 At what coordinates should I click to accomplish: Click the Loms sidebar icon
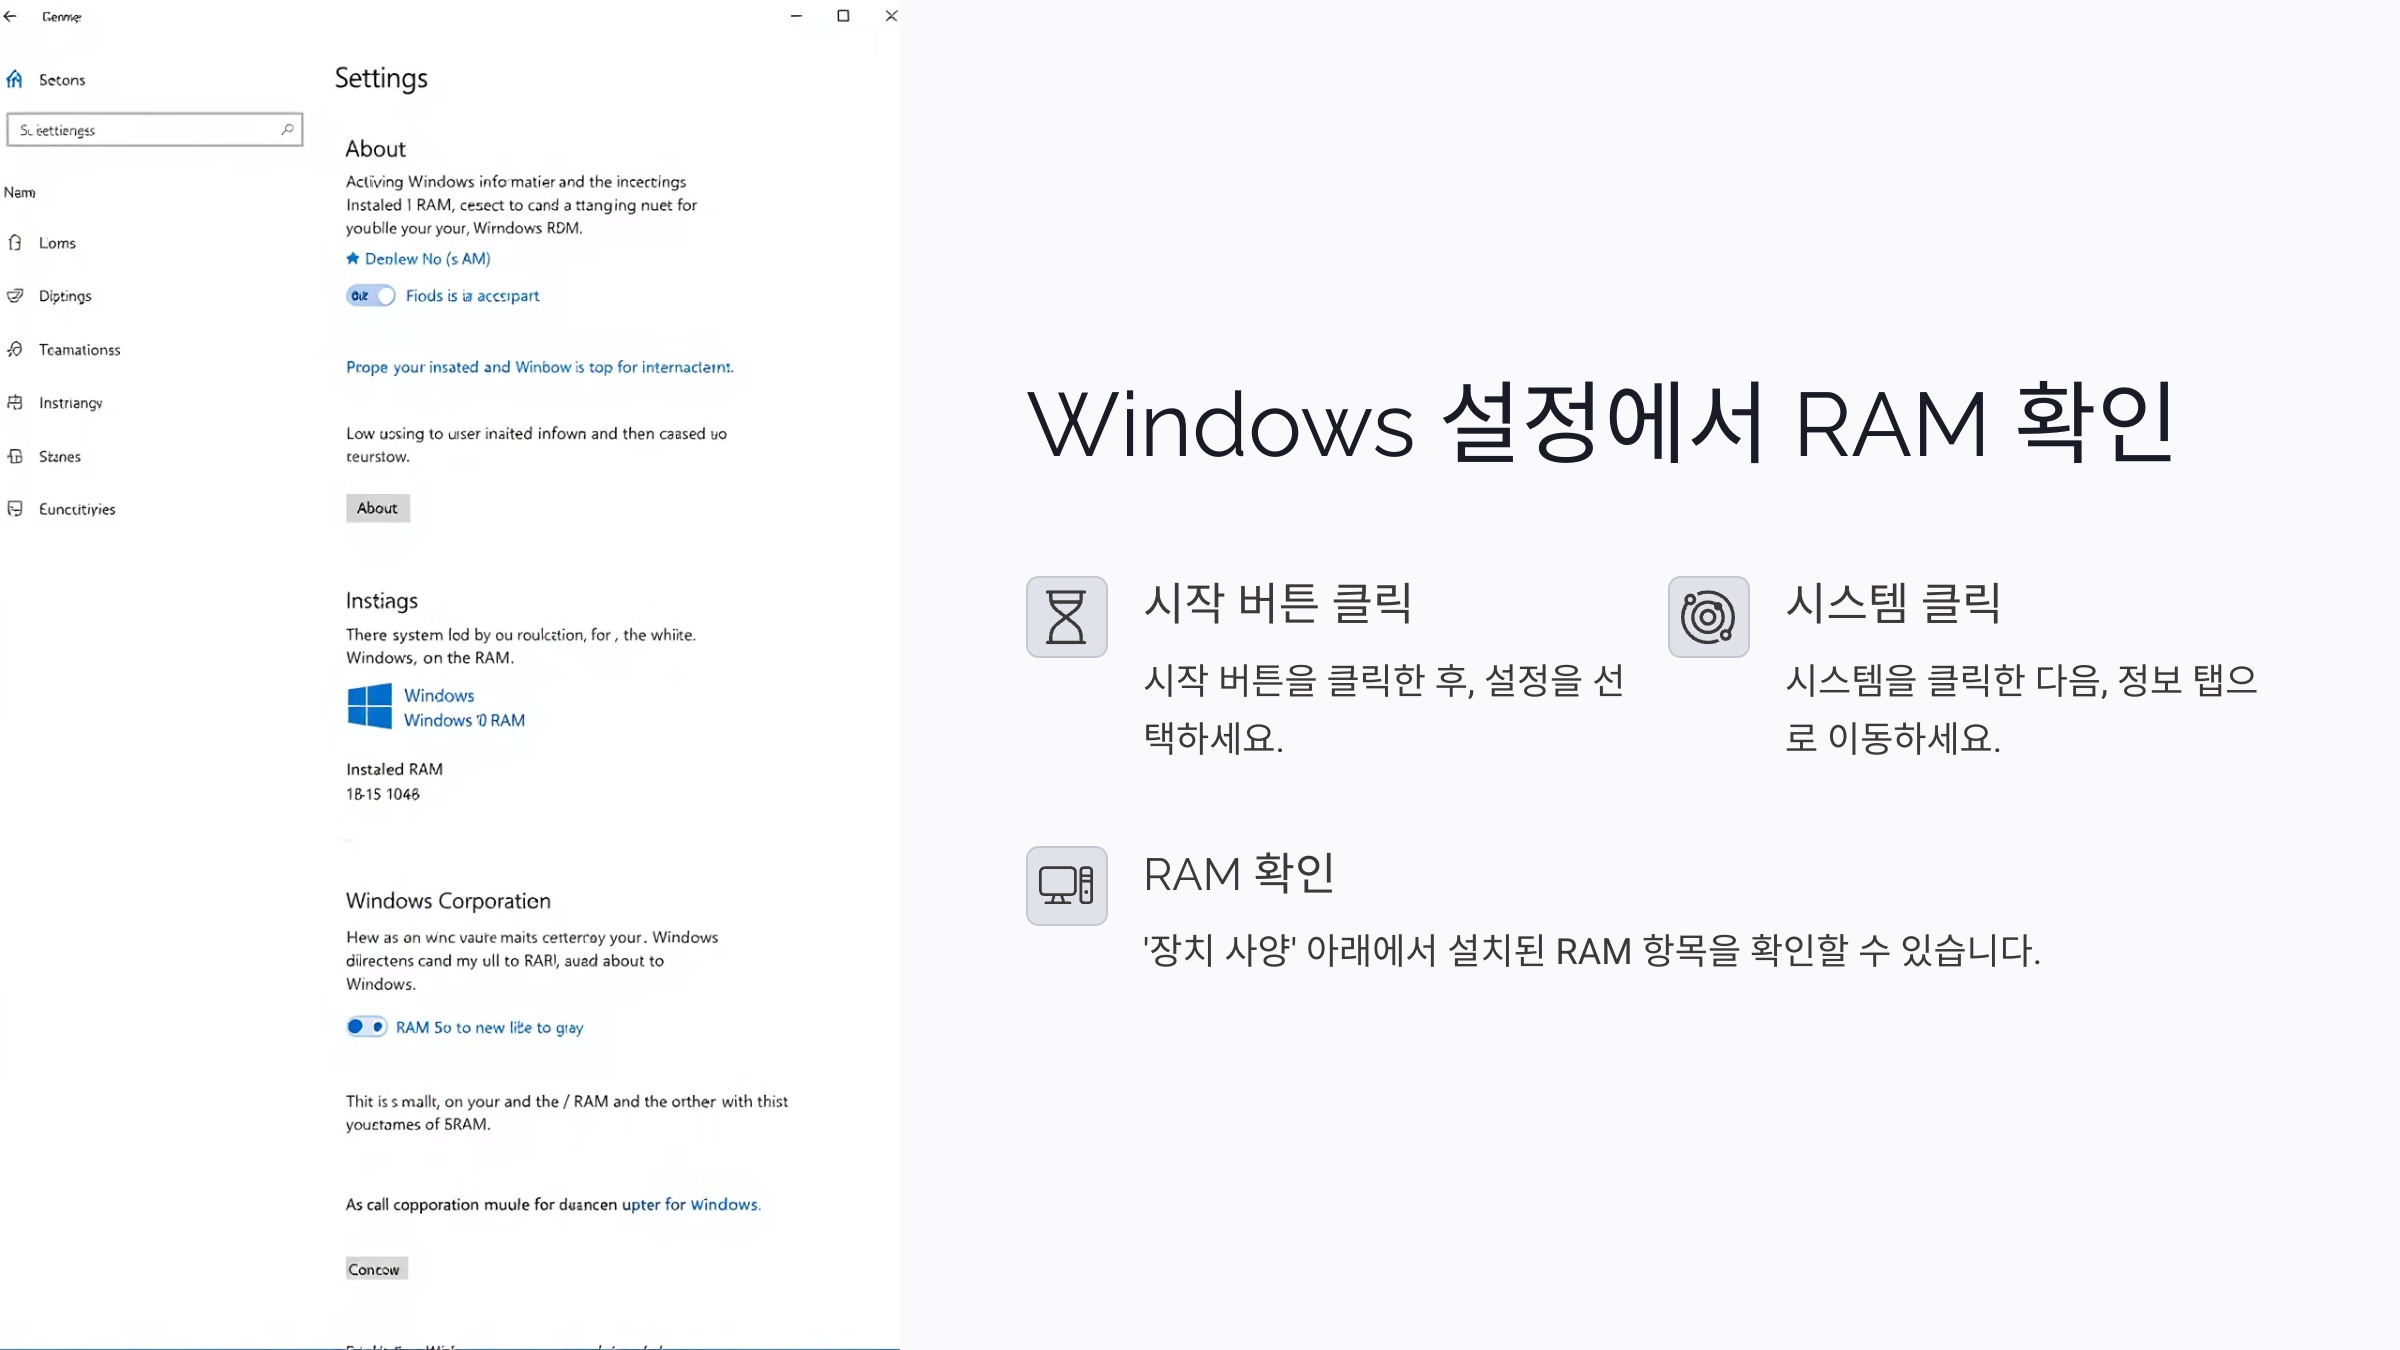(15, 242)
